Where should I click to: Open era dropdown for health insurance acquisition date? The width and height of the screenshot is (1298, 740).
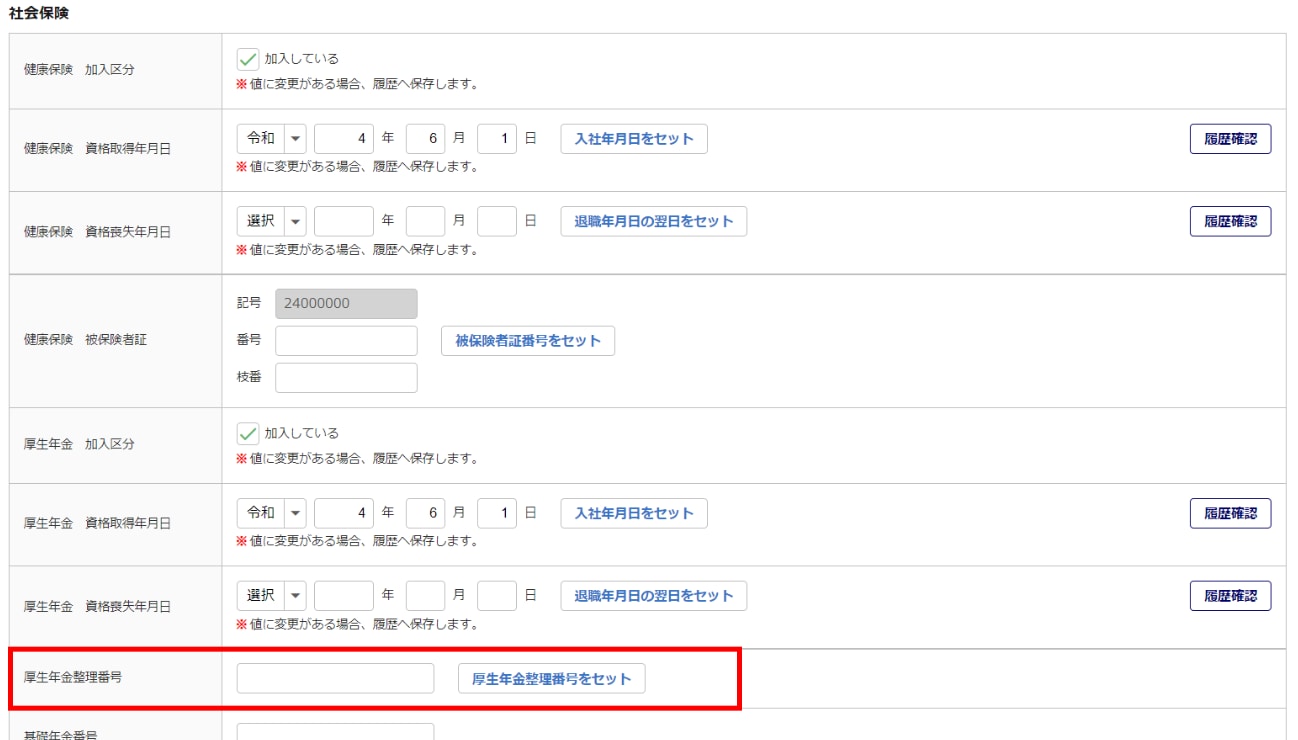271,139
